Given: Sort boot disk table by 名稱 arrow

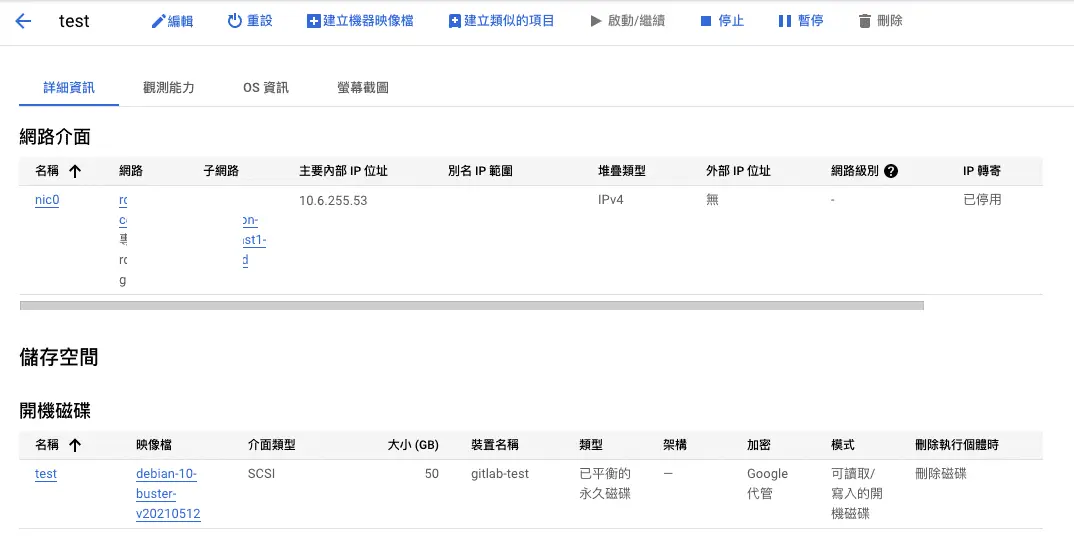Looking at the screenshot, I should click(x=74, y=445).
